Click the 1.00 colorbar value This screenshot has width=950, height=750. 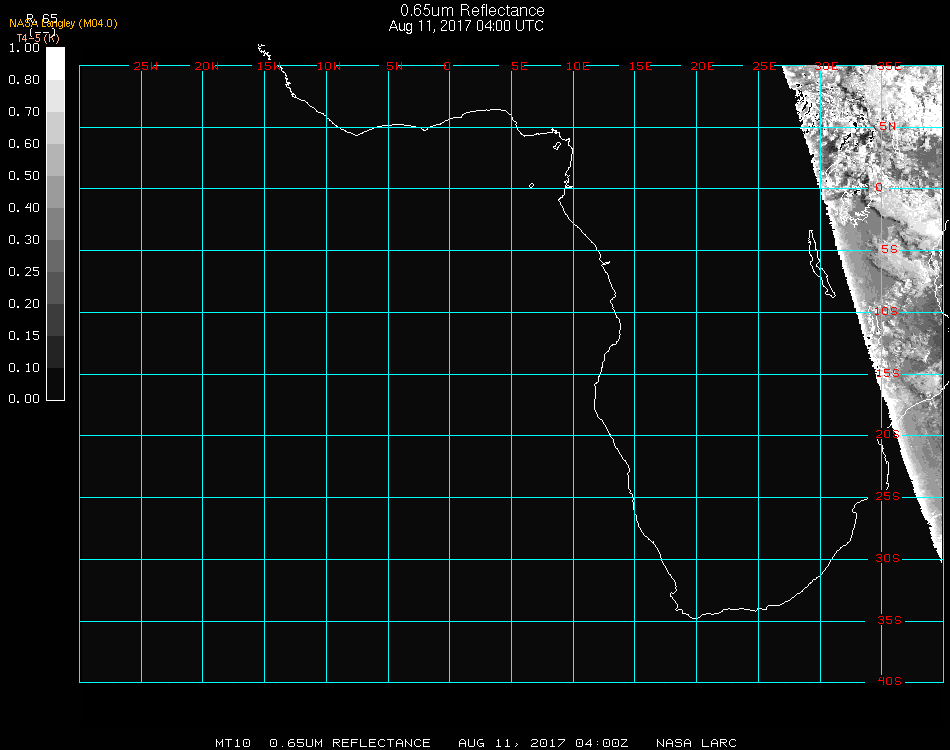pyautogui.click(x=24, y=48)
